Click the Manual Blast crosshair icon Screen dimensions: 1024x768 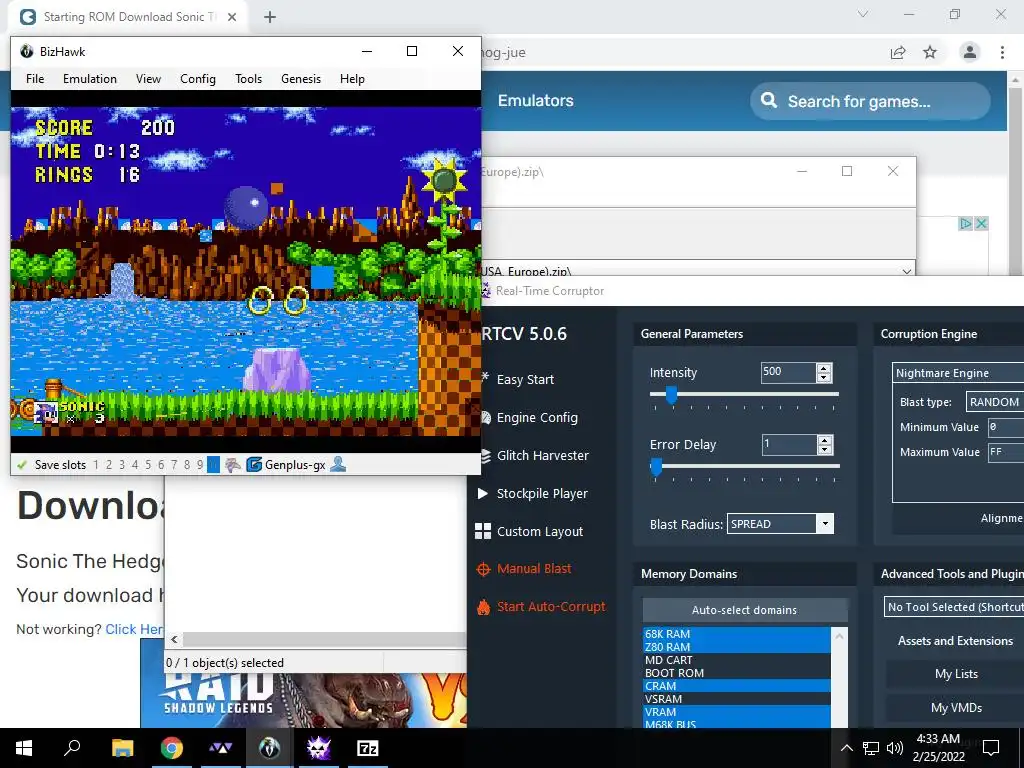(483, 569)
